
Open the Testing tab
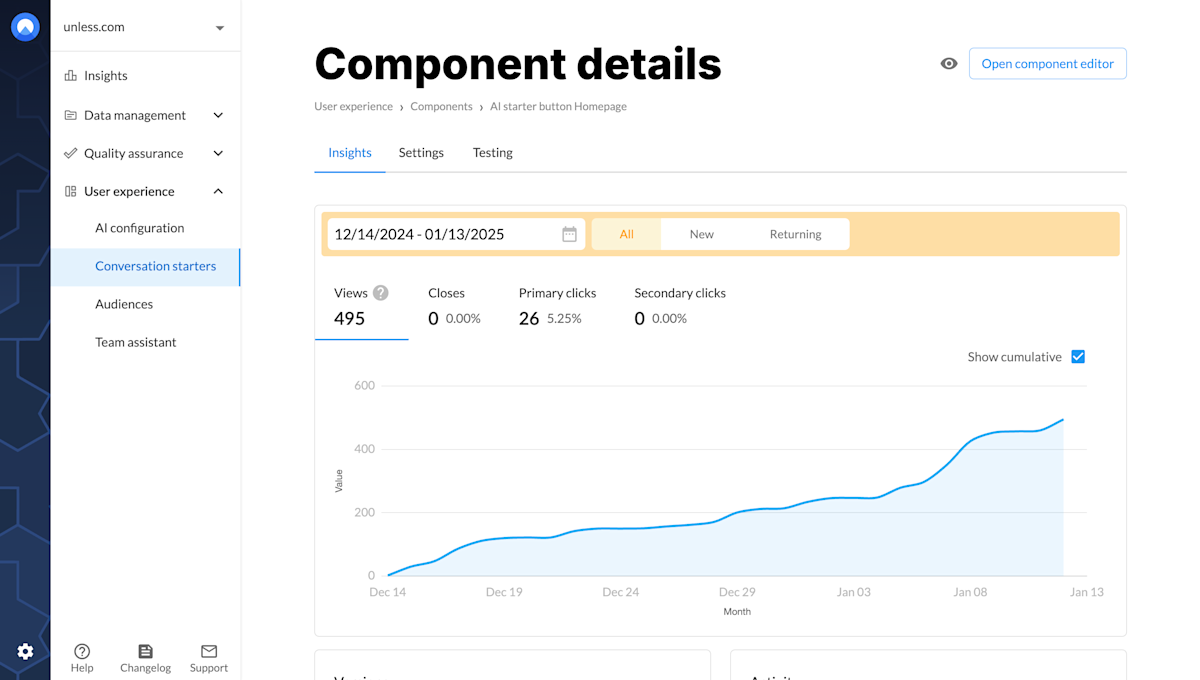coord(492,152)
